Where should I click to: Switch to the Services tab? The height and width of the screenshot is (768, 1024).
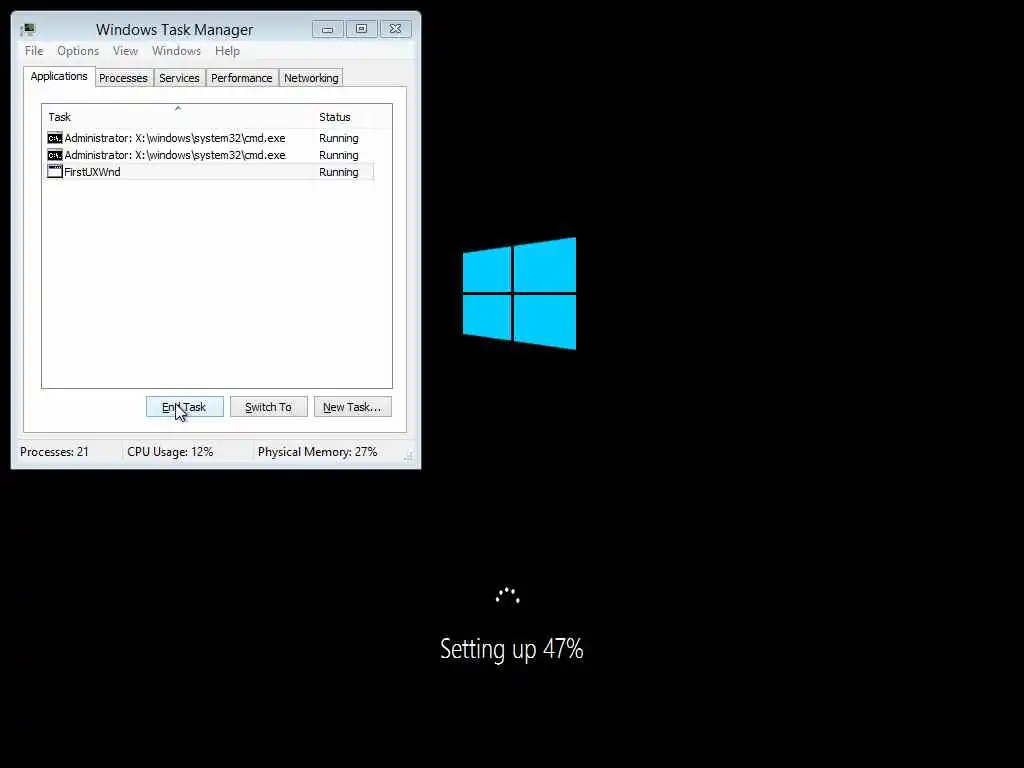click(x=179, y=78)
